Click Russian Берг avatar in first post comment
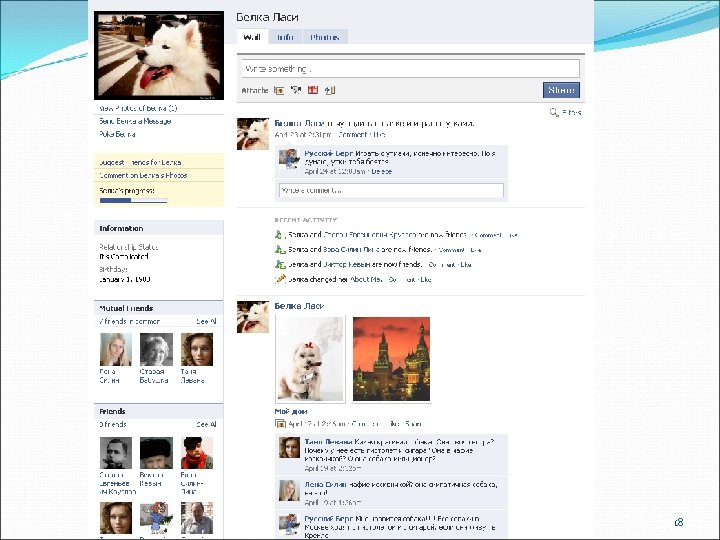The height and width of the screenshot is (540, 720). tap(289, 159)
